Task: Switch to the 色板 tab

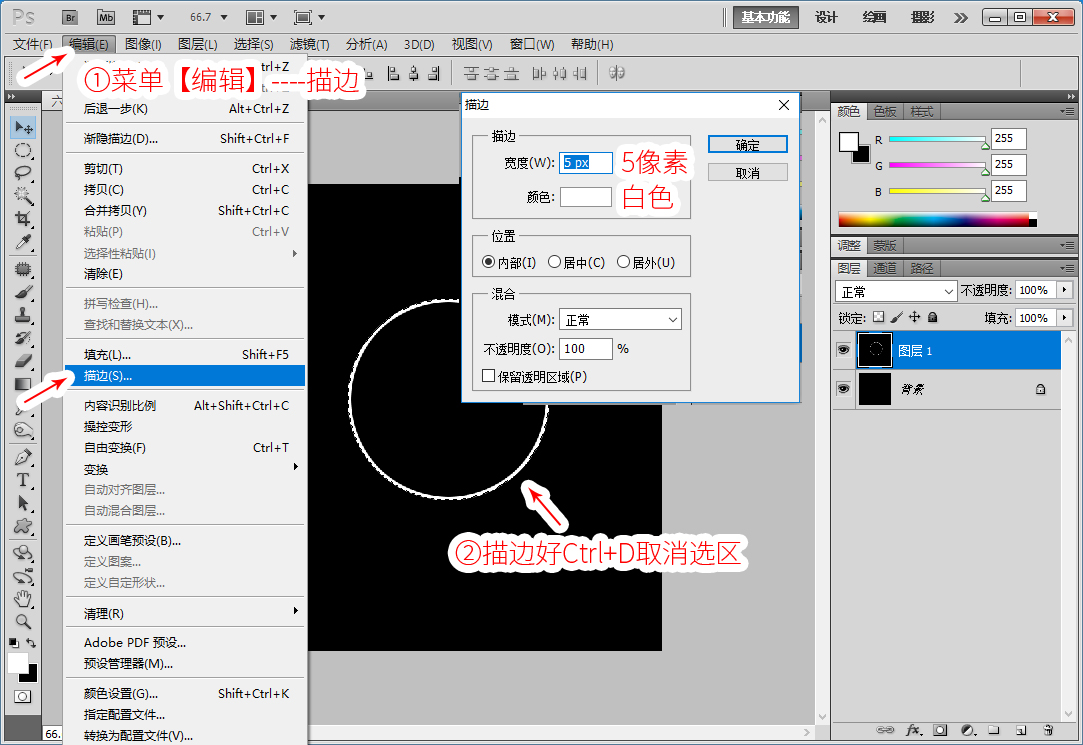Action: pos(885,111)
